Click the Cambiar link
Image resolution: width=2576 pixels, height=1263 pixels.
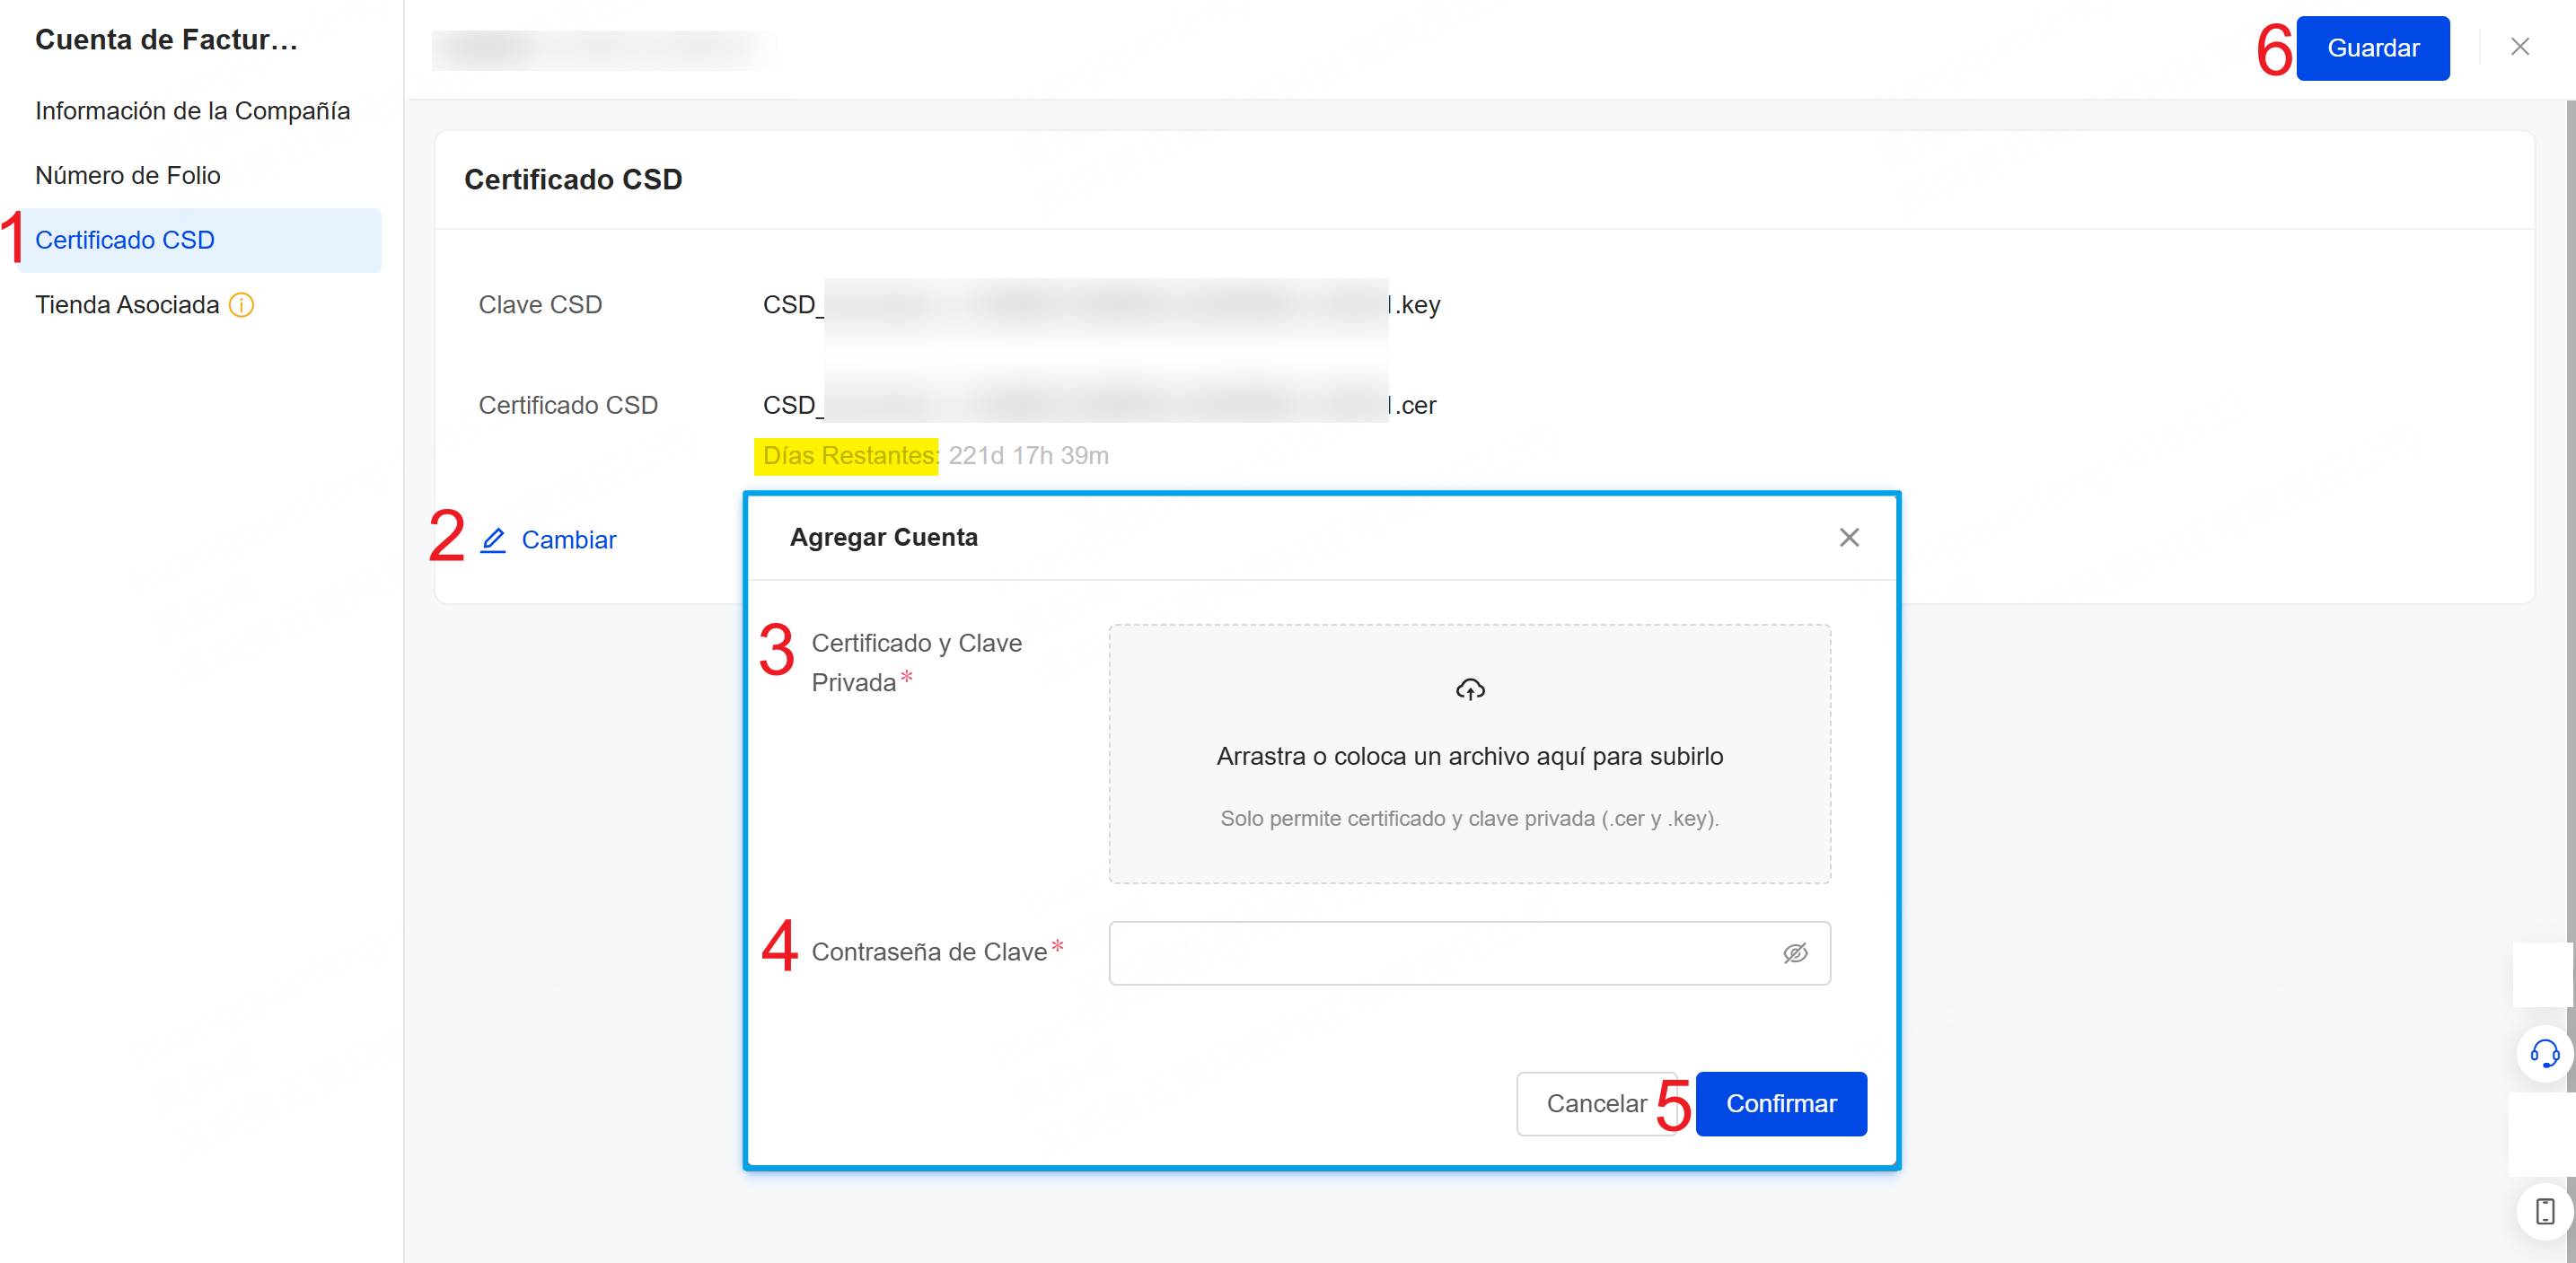(568, 540)
